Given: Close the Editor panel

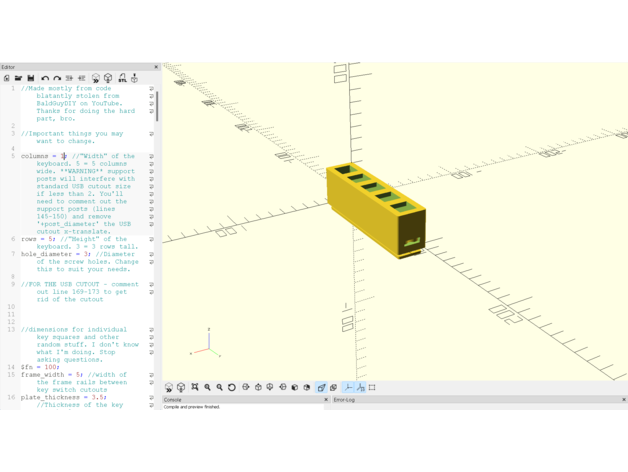Looking at the screenshot, I should pos(156,67).
